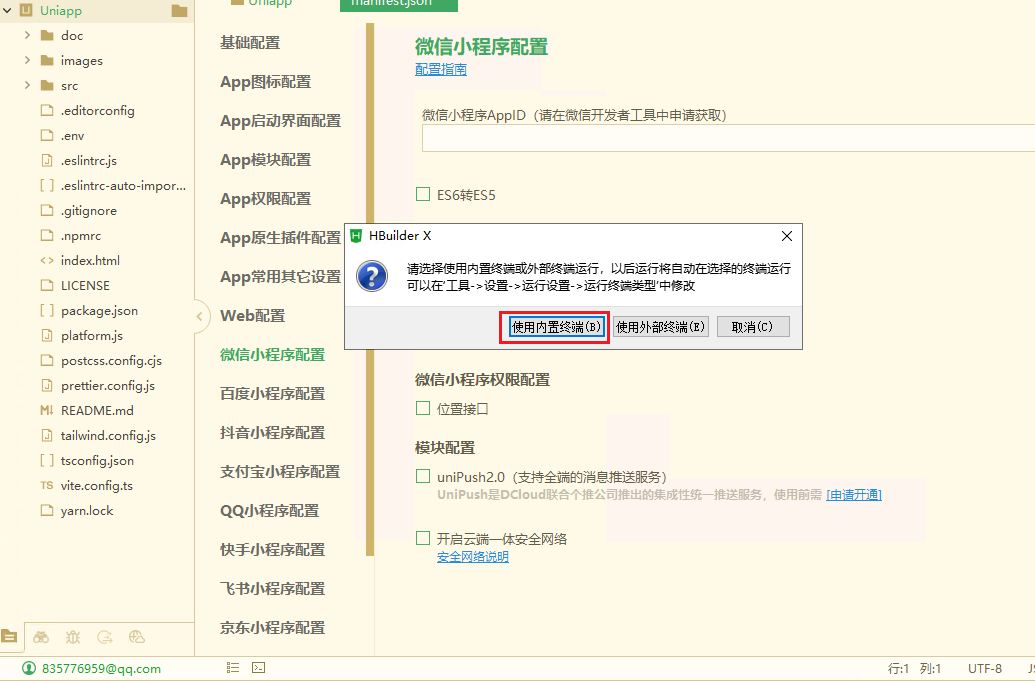
Task: Expand the src folder
Action: [27, 85]
